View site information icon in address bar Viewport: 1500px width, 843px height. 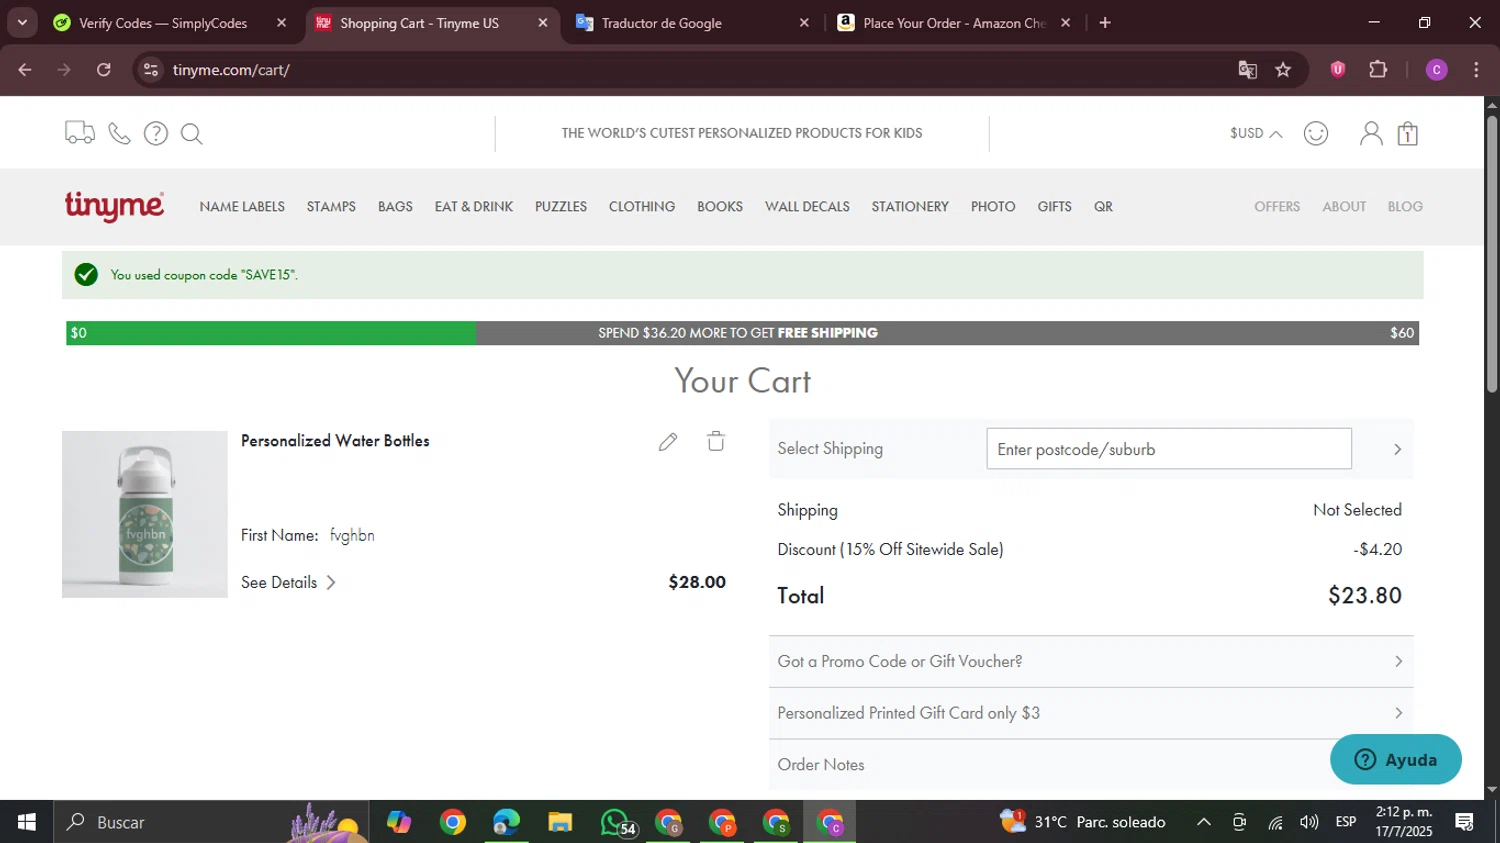pyautogui.click(x=151, y=70)
